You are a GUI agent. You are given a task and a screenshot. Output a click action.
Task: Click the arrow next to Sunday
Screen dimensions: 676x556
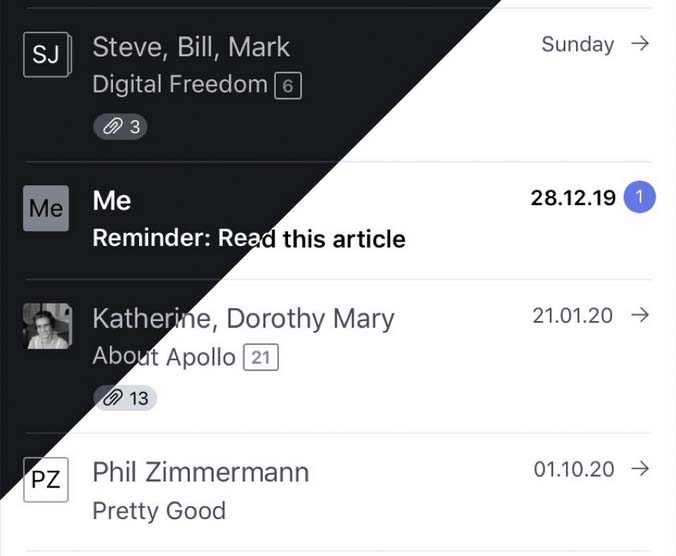click(640, 44)
